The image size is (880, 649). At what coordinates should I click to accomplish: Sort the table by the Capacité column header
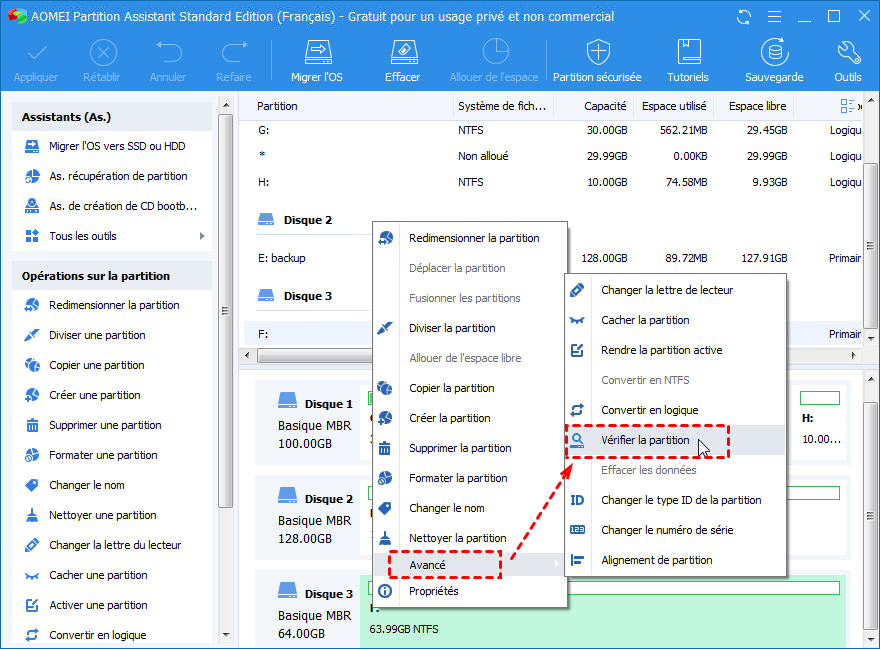pyautogui.click(x=605, y=106)
